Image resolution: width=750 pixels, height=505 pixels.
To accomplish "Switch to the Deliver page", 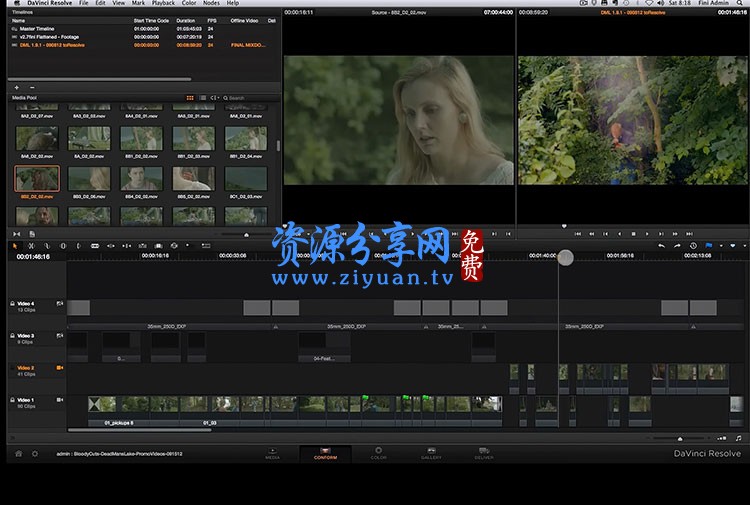I will [x=484, y=453].
